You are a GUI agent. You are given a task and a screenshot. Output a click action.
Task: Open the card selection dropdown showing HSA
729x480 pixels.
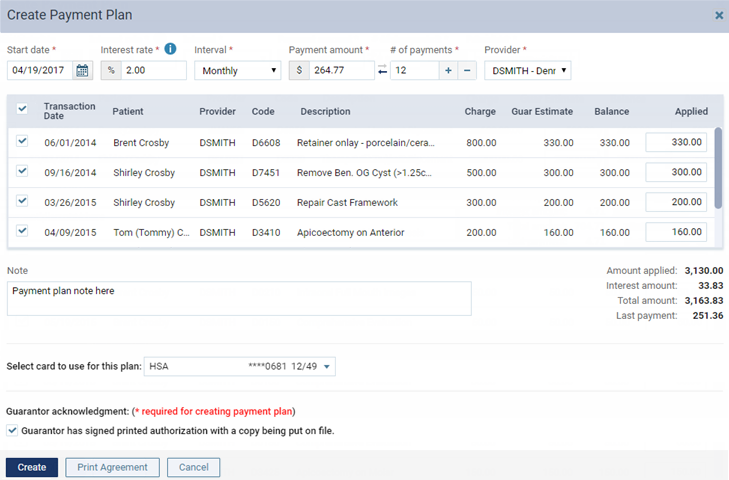tap(240, 367)
